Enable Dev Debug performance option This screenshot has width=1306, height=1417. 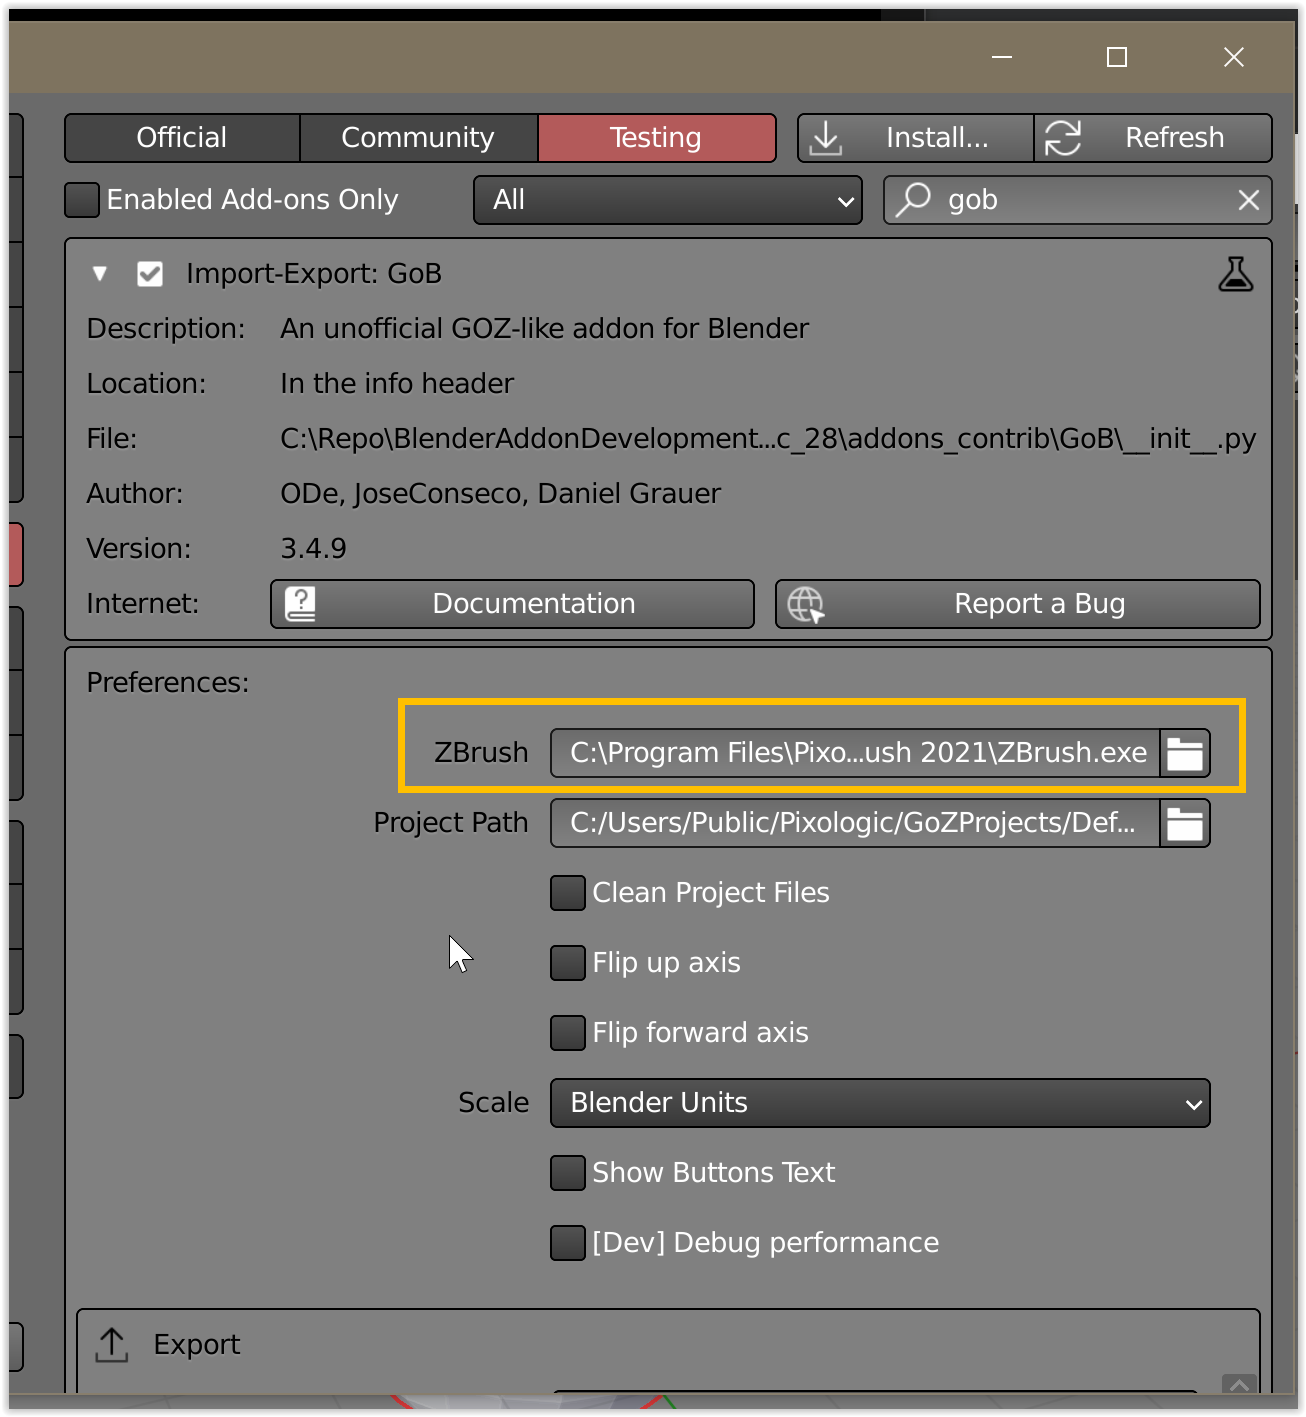568,1243
